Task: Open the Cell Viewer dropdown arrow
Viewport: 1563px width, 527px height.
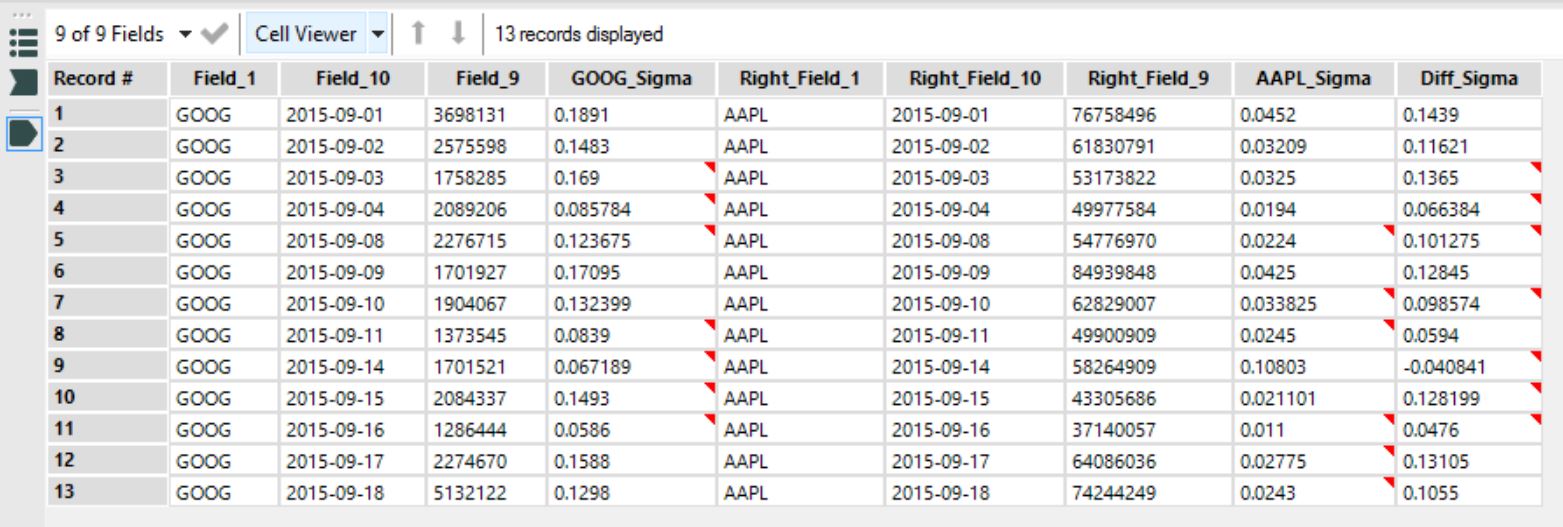Action: pyautogui.click(x=378, y=34)
